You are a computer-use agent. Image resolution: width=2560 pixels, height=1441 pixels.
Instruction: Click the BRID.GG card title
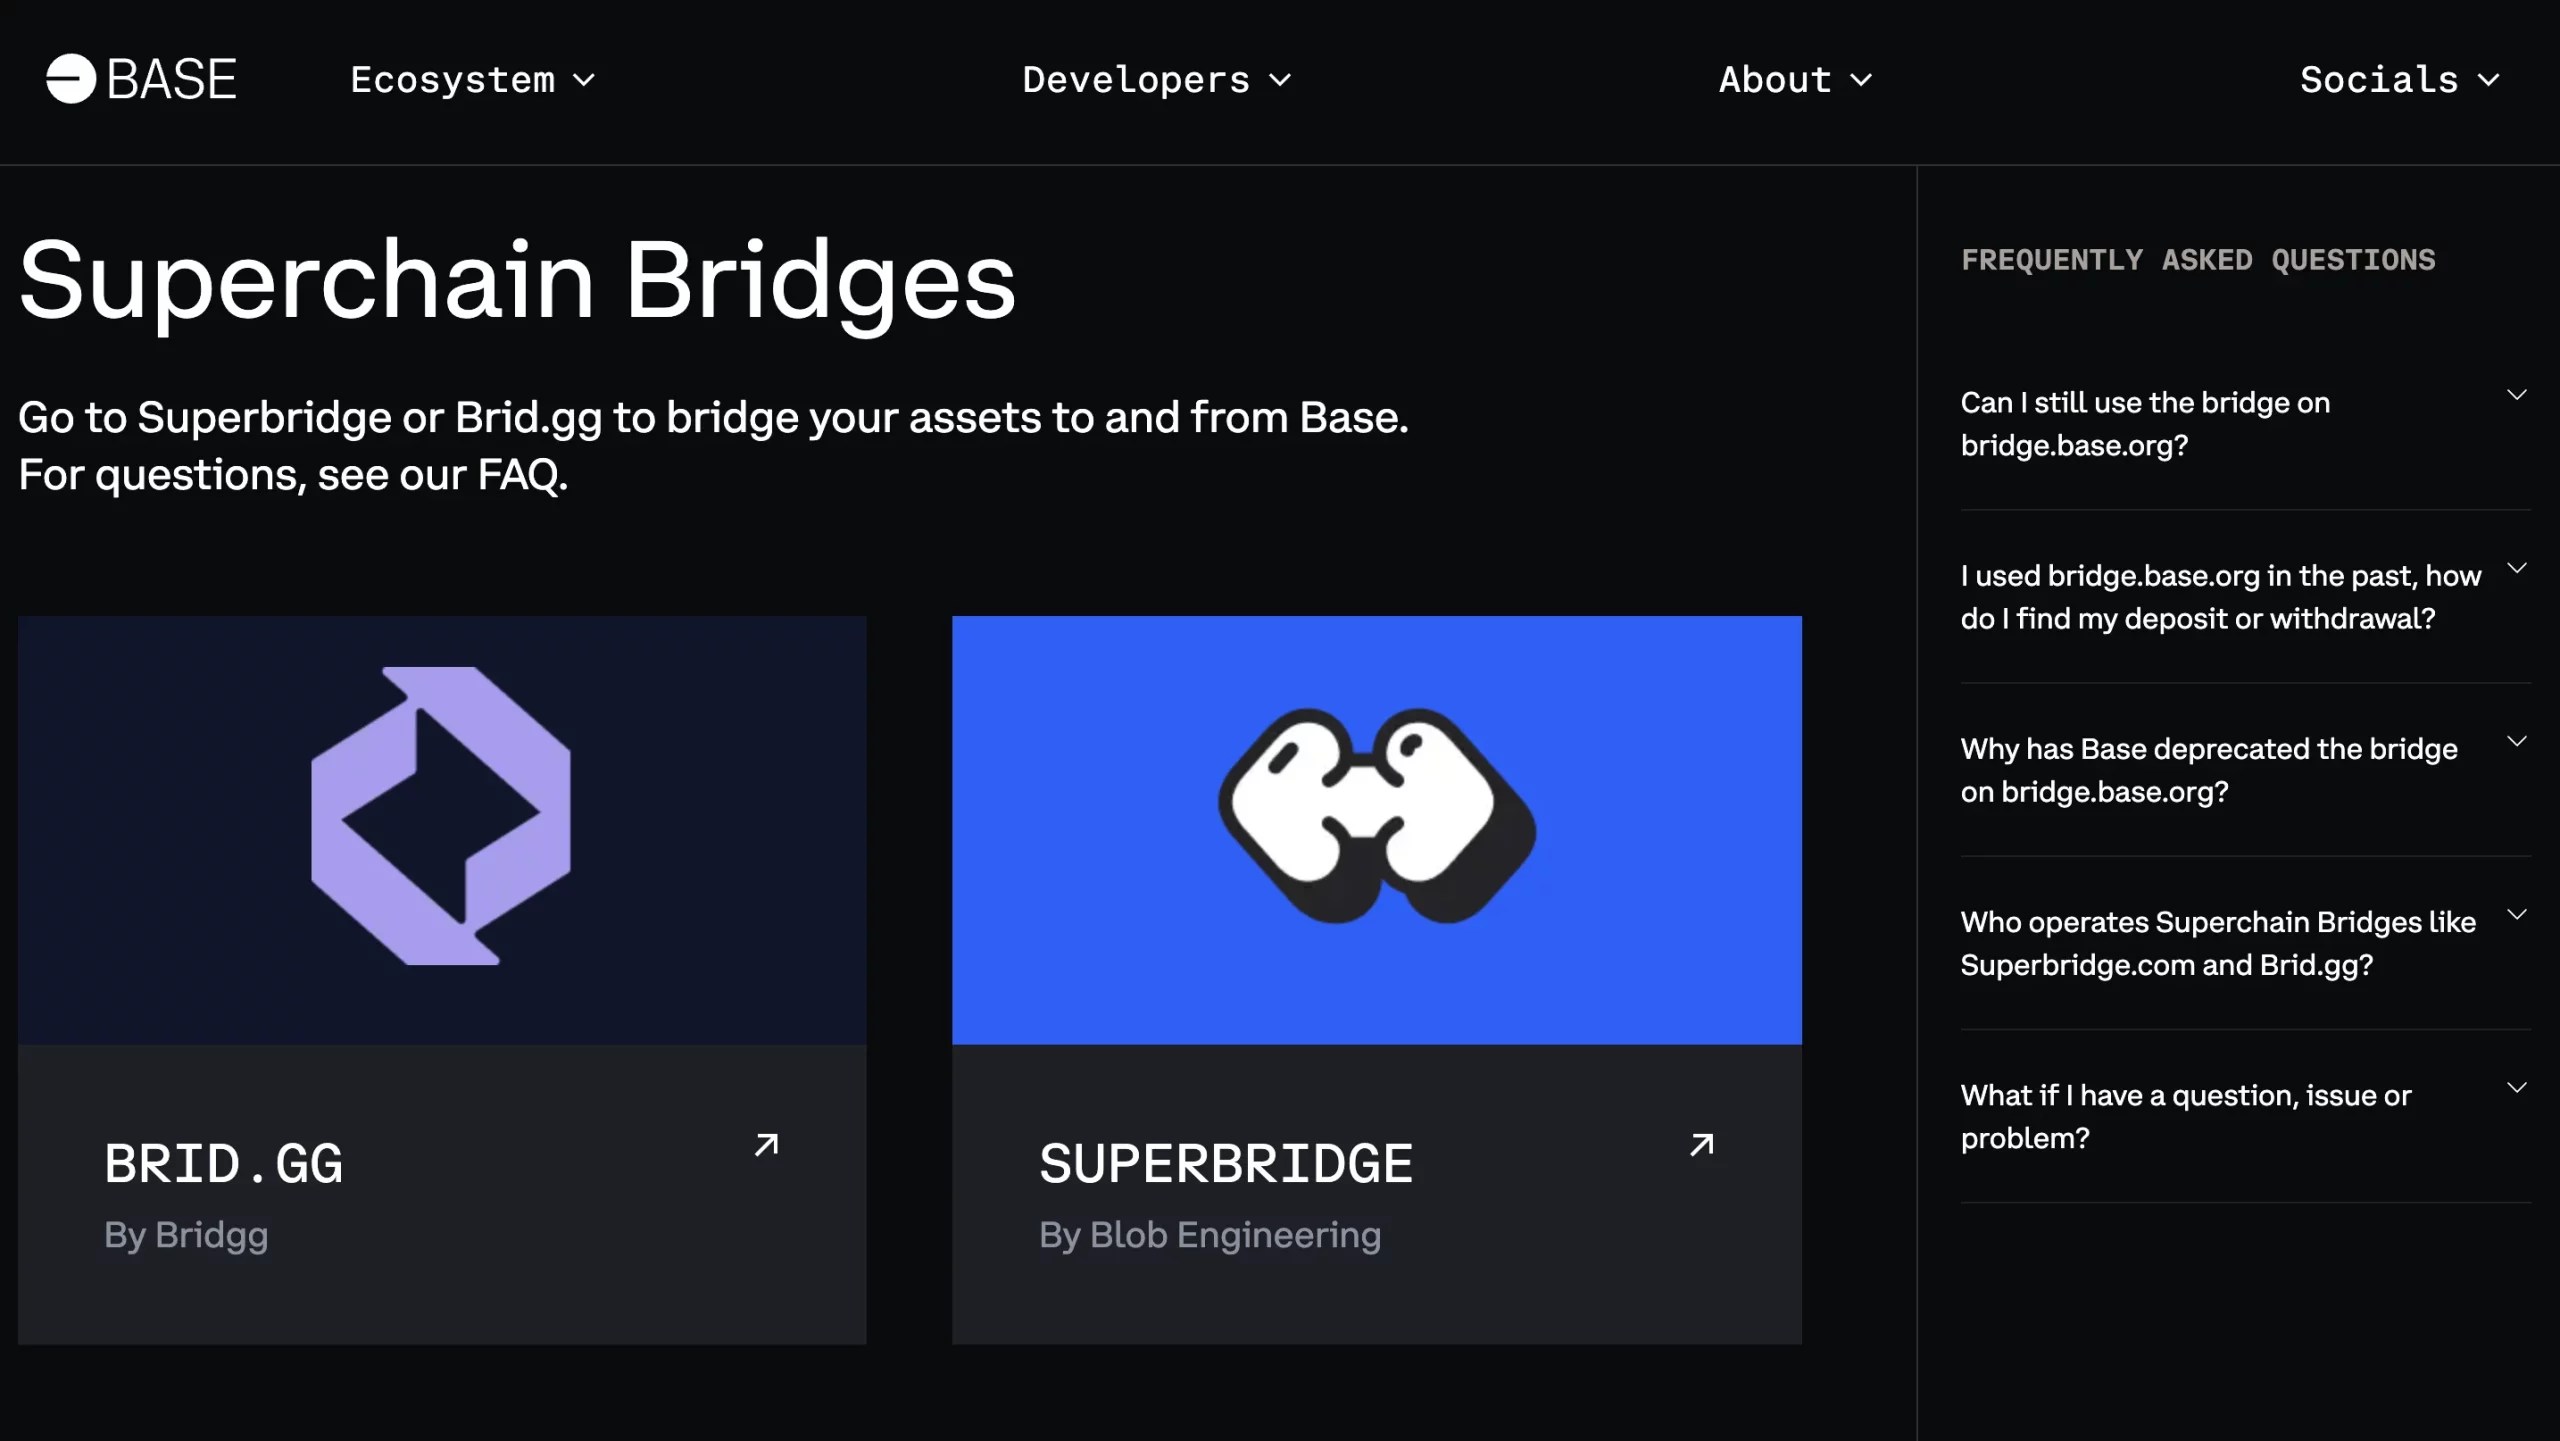coord(224,1162)
